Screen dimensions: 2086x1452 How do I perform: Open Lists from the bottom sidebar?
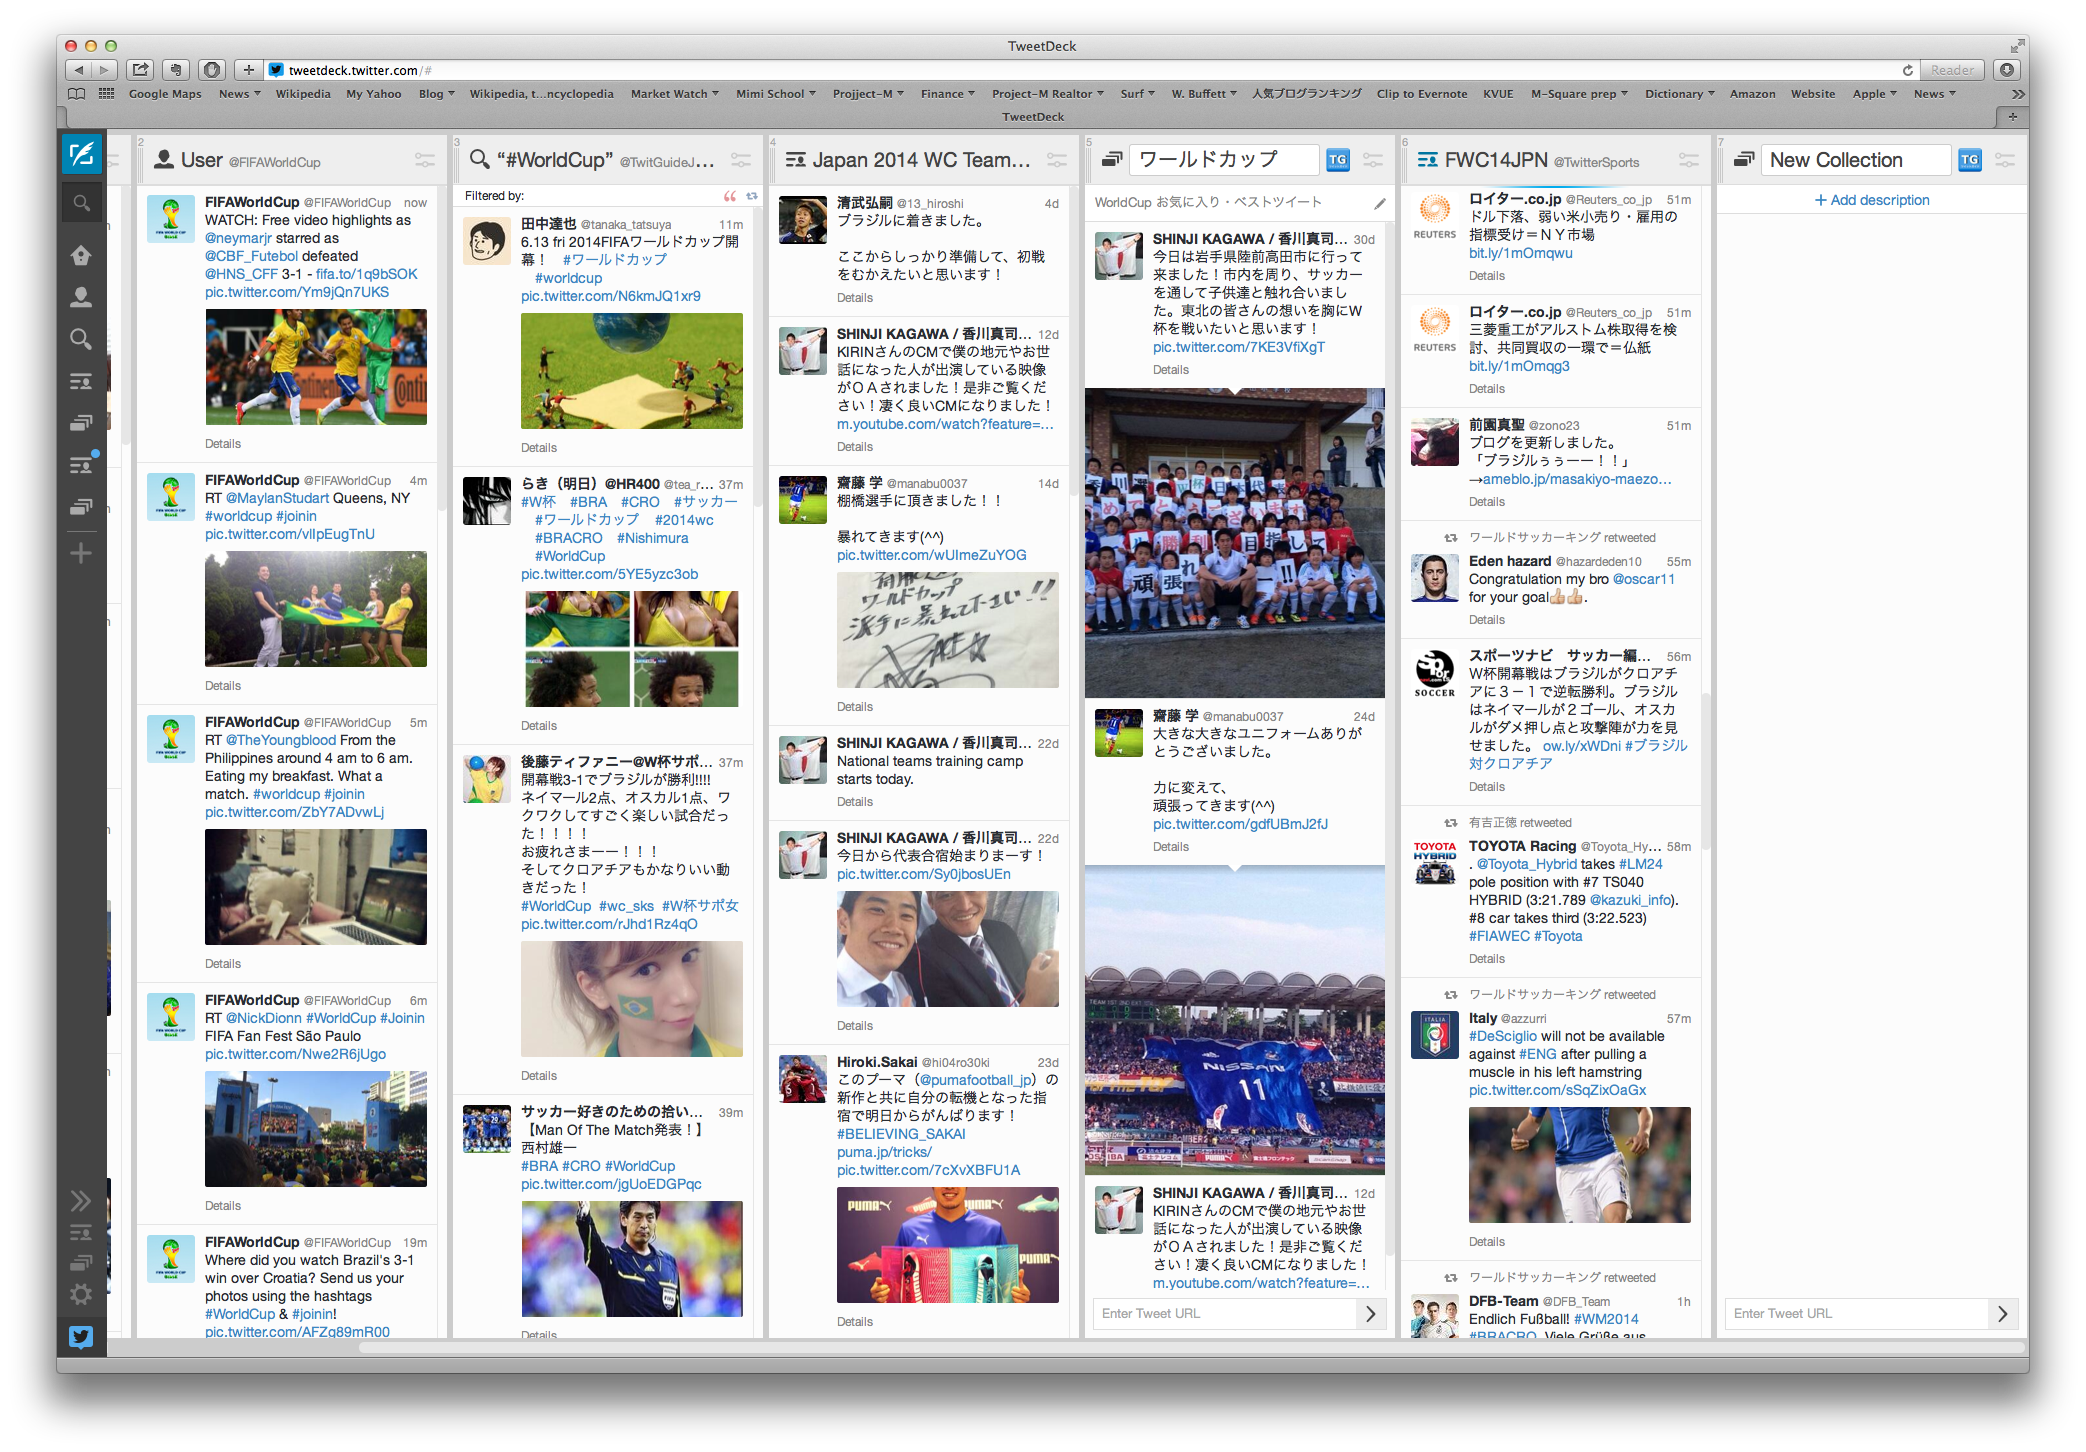[x=81, y=1233]
